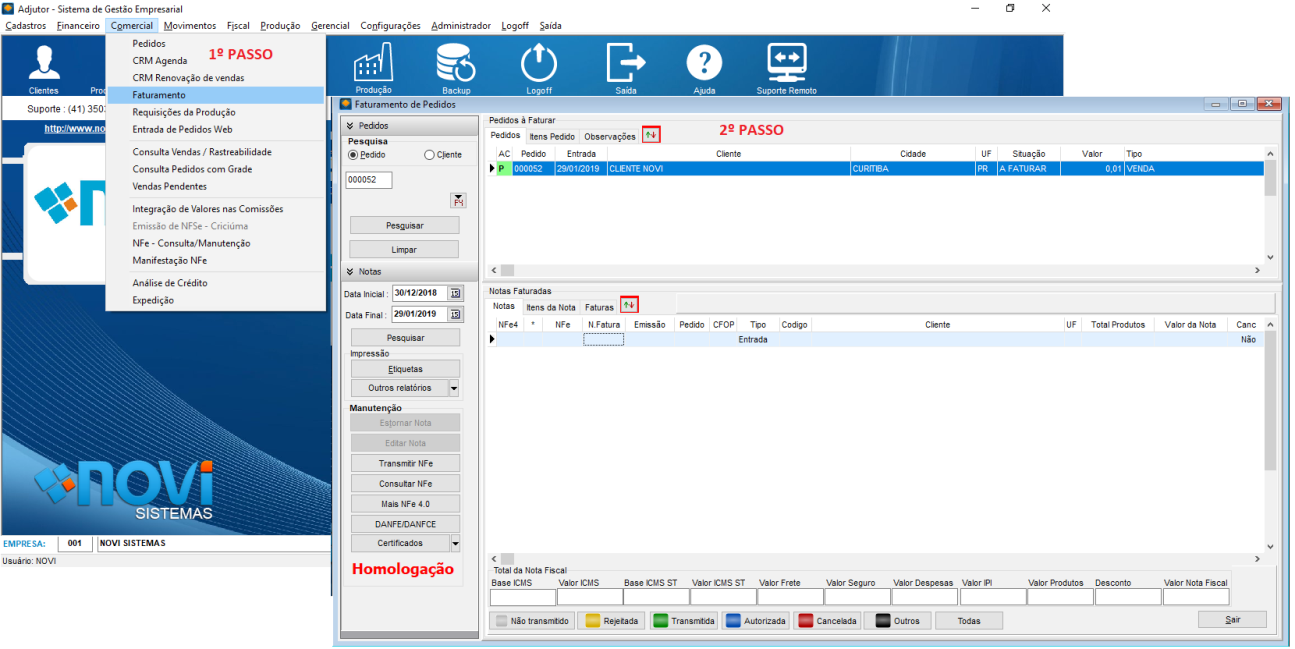Click sort arrows icon in Notas Faturadas
The image size is (1295, 649).
pos(629,305)
